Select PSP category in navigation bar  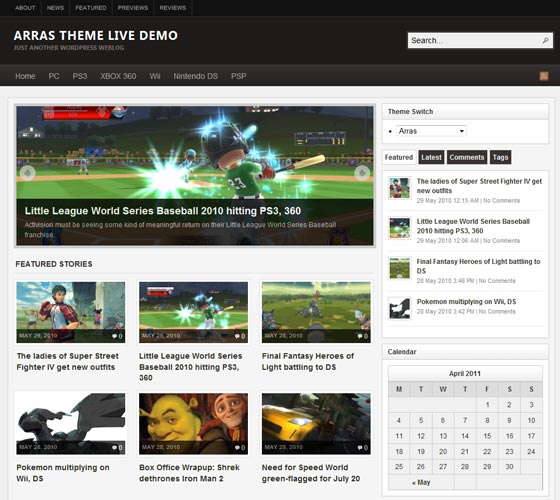(x=239, y=76)
